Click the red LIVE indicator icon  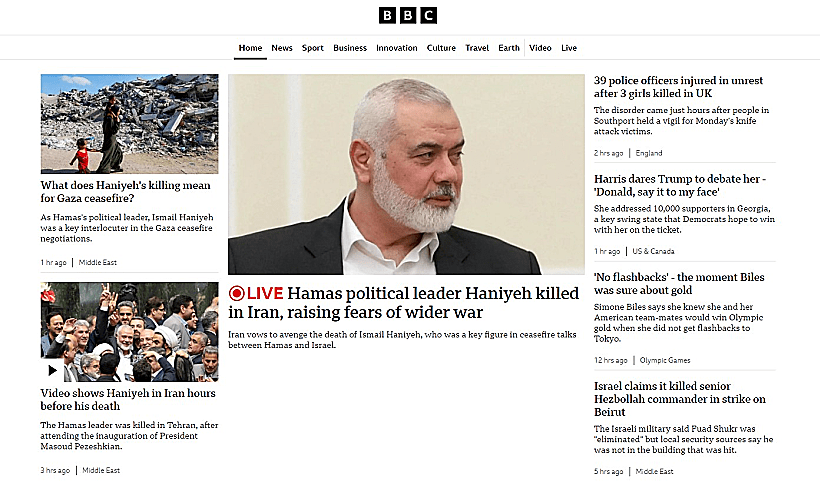pos(236,293)
